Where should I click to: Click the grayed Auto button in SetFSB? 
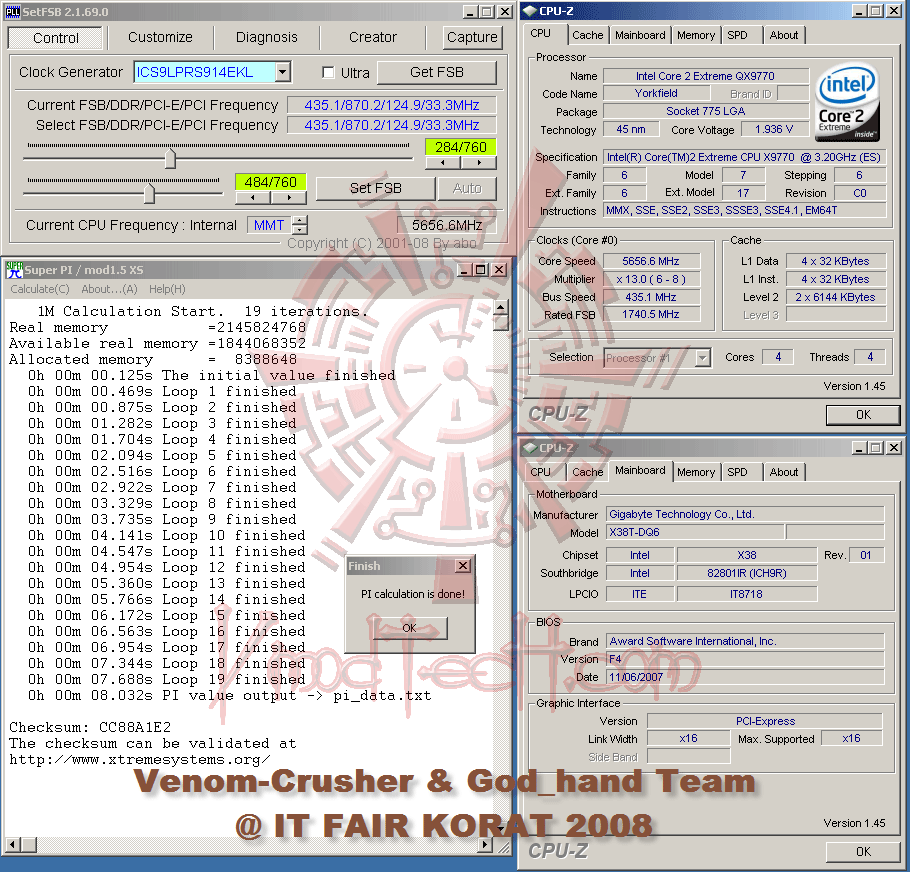467,189
